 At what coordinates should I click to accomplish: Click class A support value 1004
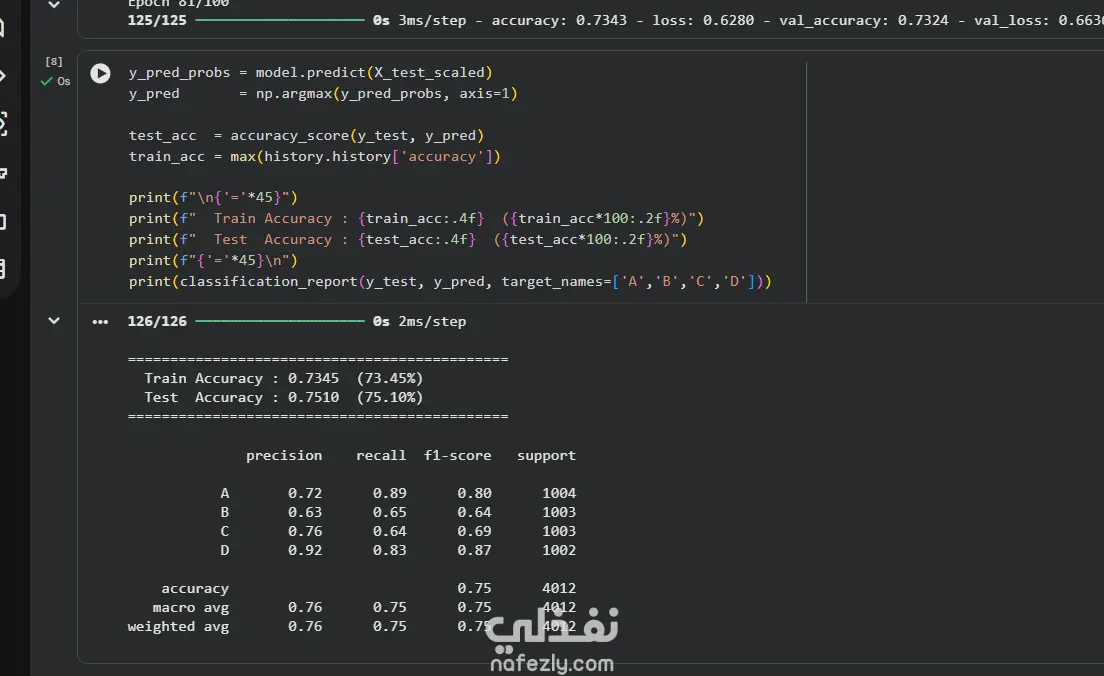pos(559,493)
